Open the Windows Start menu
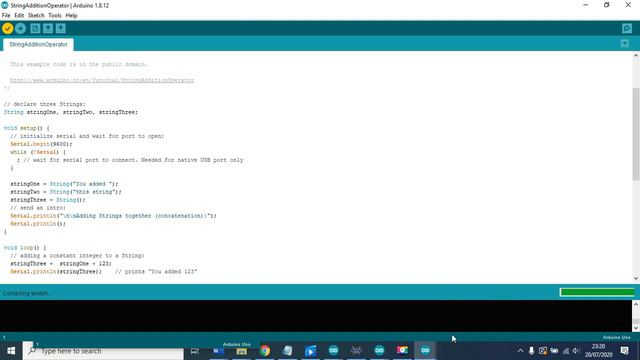 (x=11, y=351)
